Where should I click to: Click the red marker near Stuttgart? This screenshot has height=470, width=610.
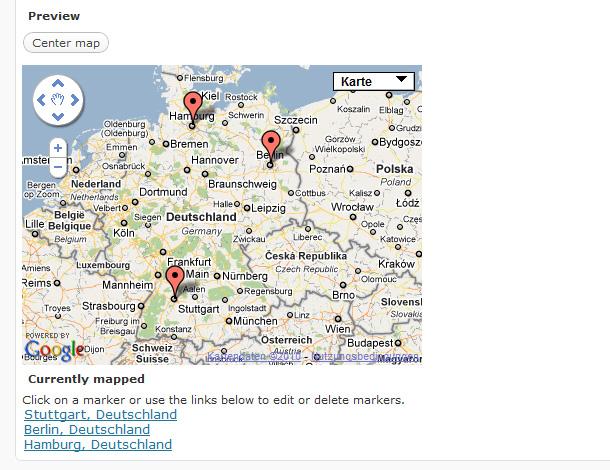(x=175, y=279)
